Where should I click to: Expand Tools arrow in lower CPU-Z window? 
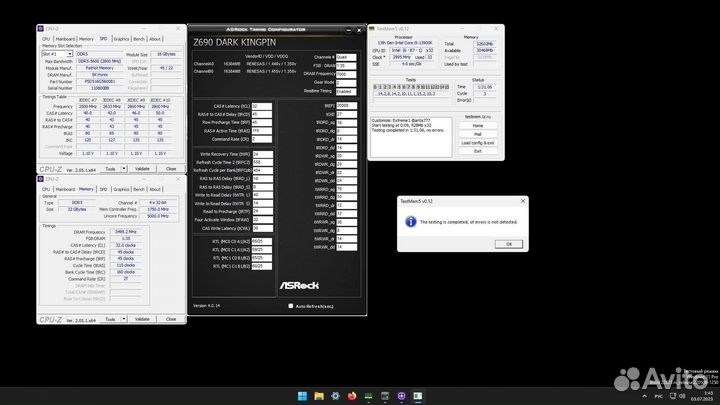[x=124, y=319]
